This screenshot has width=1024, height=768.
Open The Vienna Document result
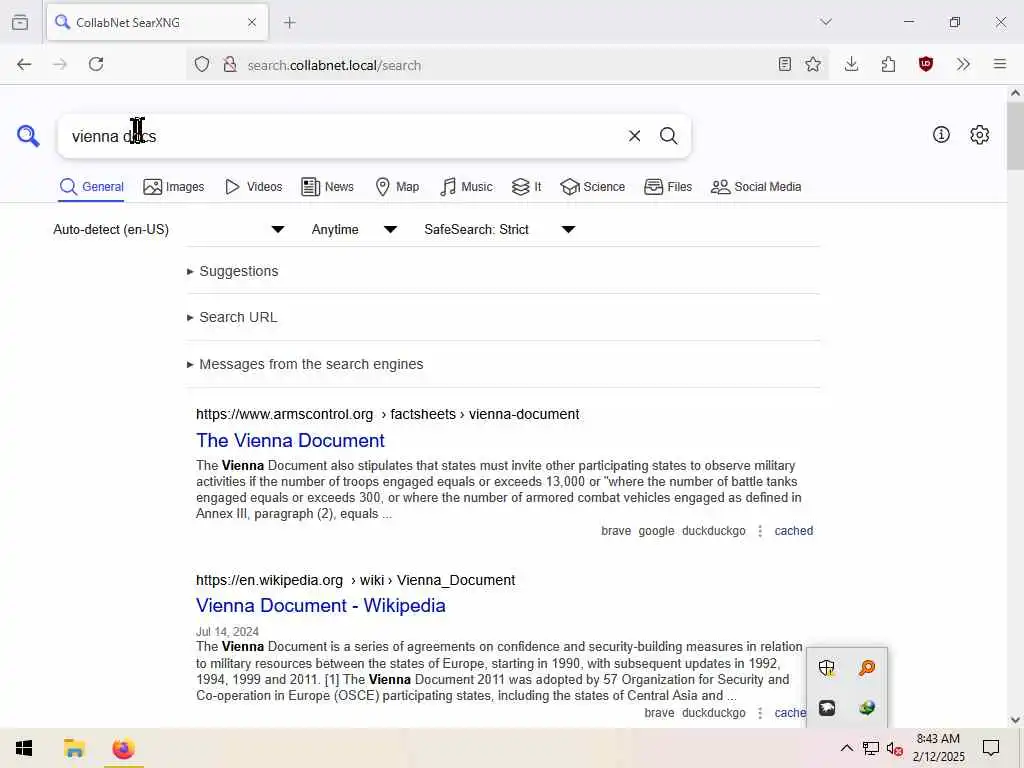point(291,440)
